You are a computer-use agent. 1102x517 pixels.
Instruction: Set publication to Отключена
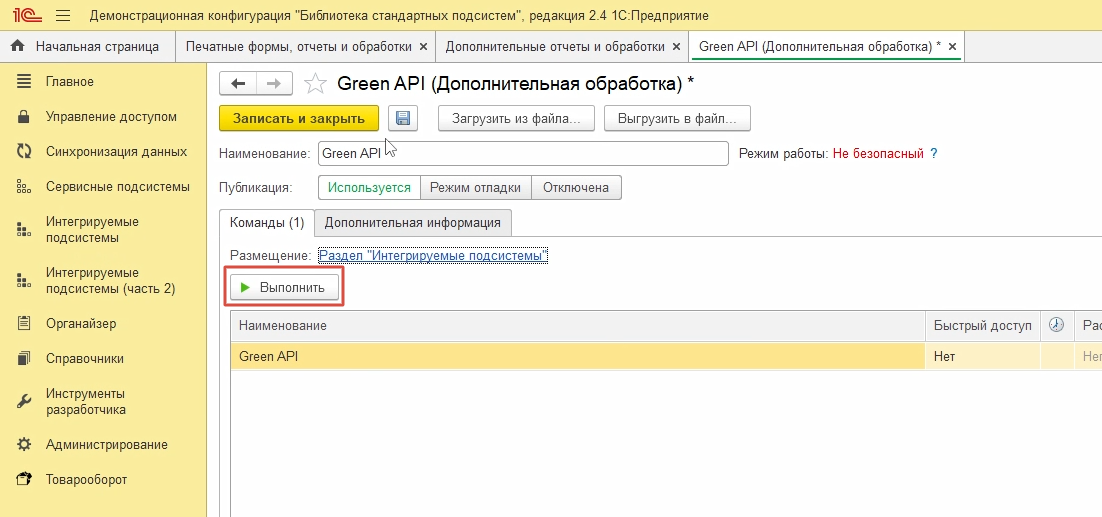576,187
